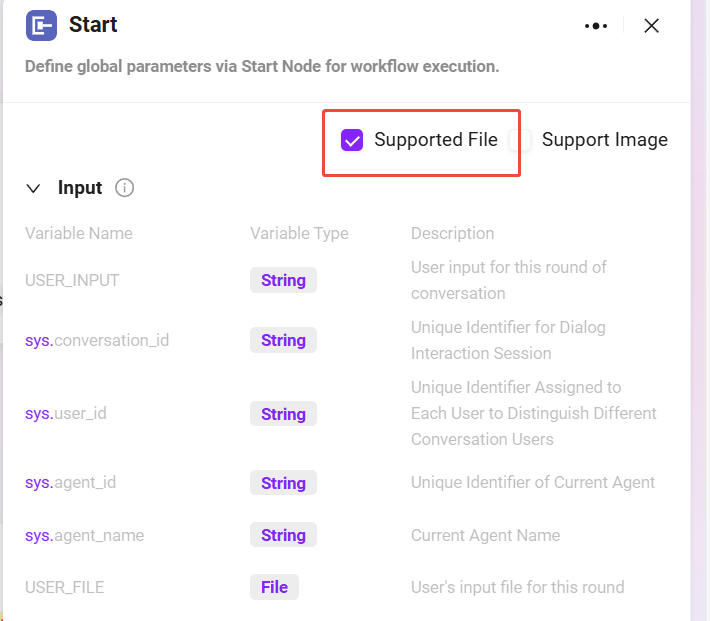
Task: Select the sys.agent_name variable
Action: point(84,535)
